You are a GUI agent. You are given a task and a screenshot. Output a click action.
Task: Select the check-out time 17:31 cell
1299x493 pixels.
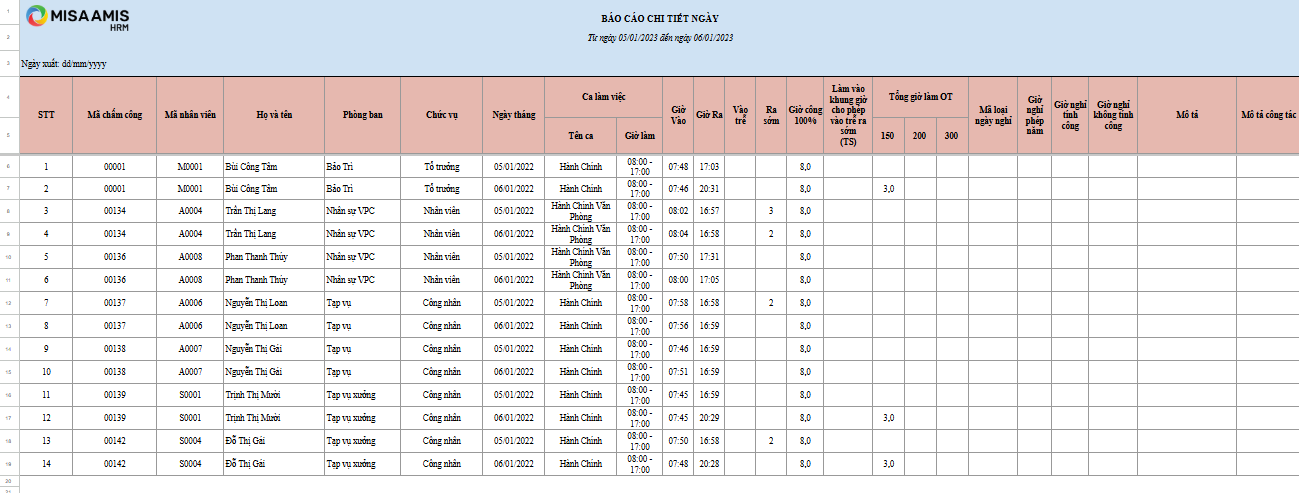tap(709, 257)
